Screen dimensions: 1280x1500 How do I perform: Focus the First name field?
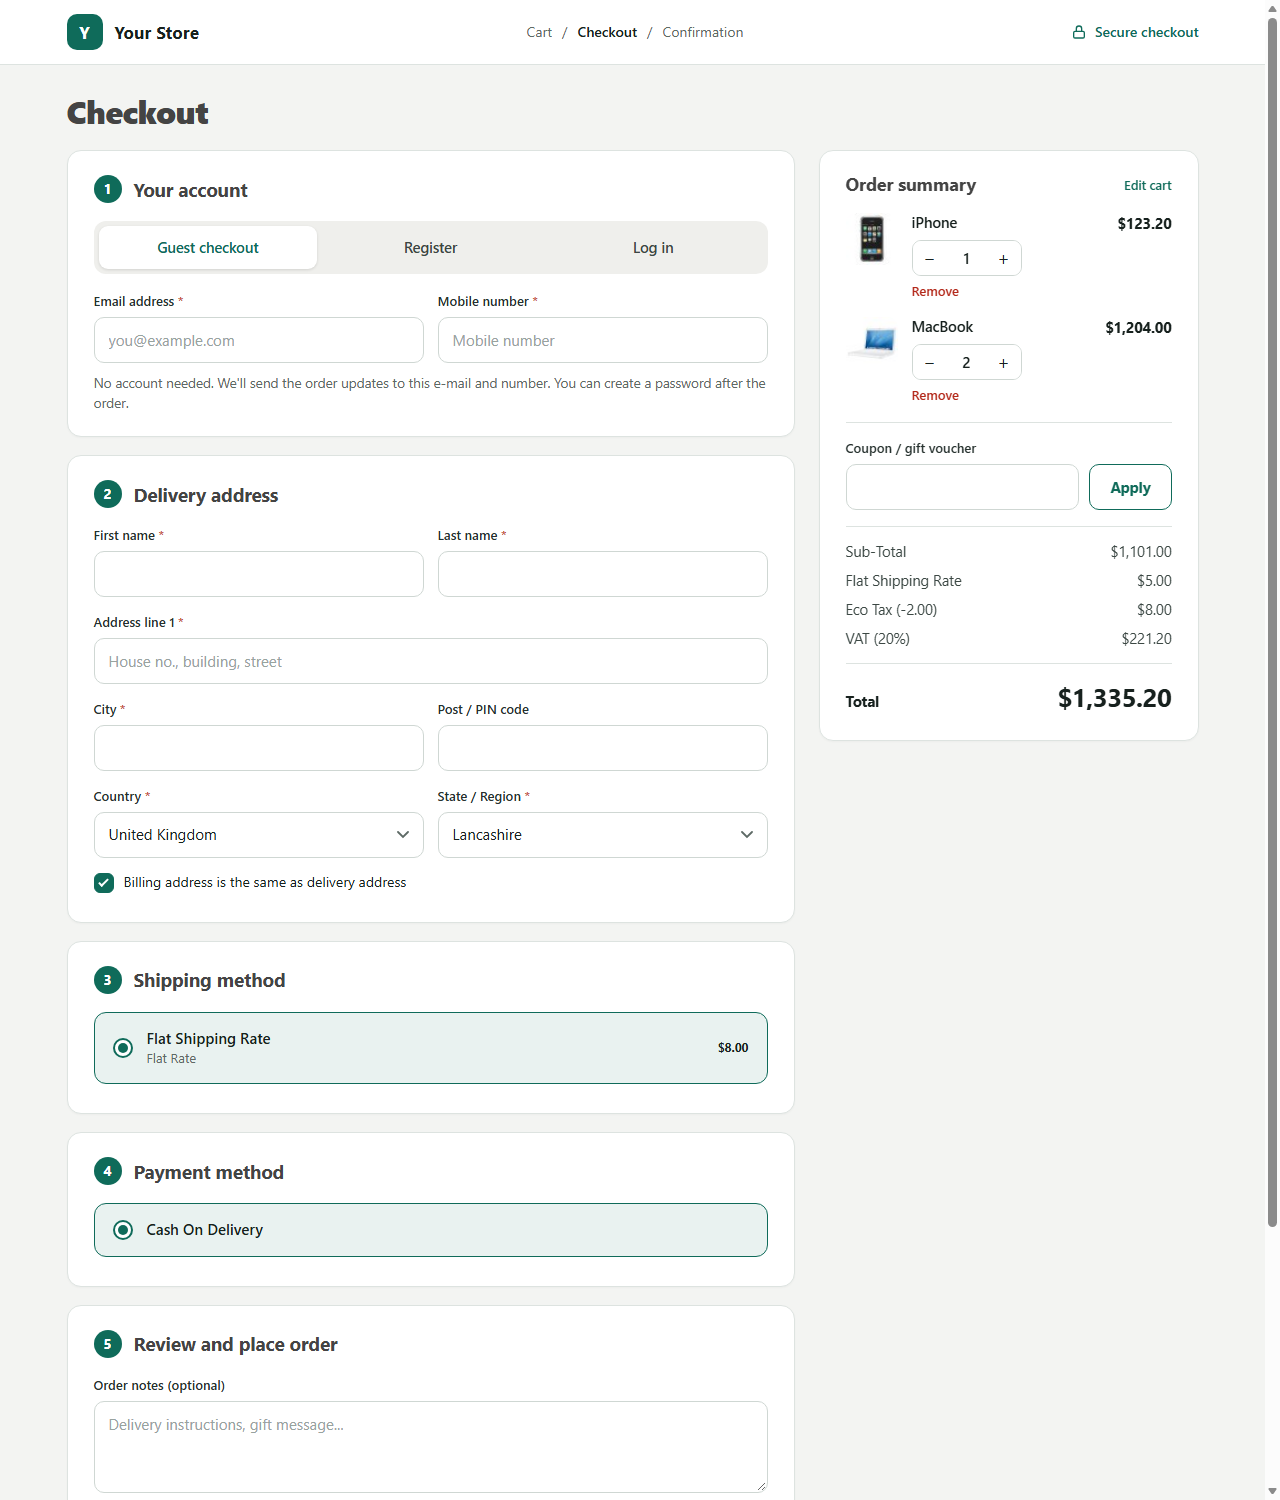point(259,574)
